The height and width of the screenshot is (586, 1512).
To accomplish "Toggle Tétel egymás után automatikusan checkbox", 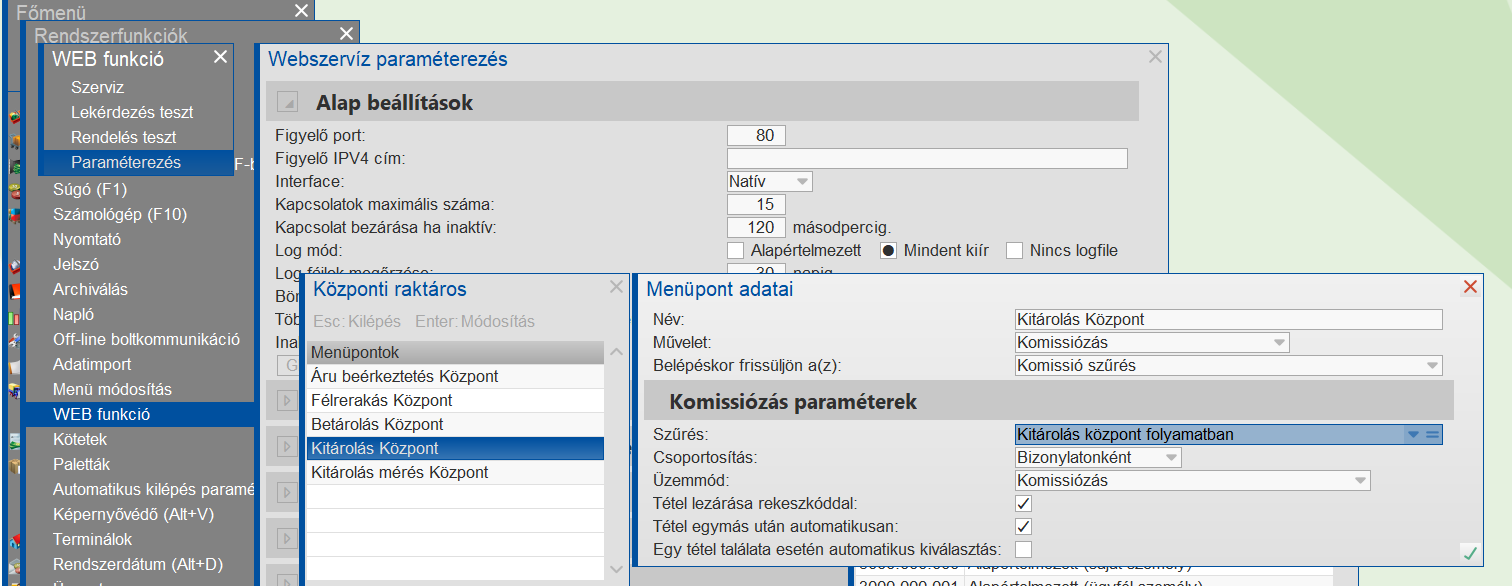I will pyautogui.click(x=1023, y=526).
